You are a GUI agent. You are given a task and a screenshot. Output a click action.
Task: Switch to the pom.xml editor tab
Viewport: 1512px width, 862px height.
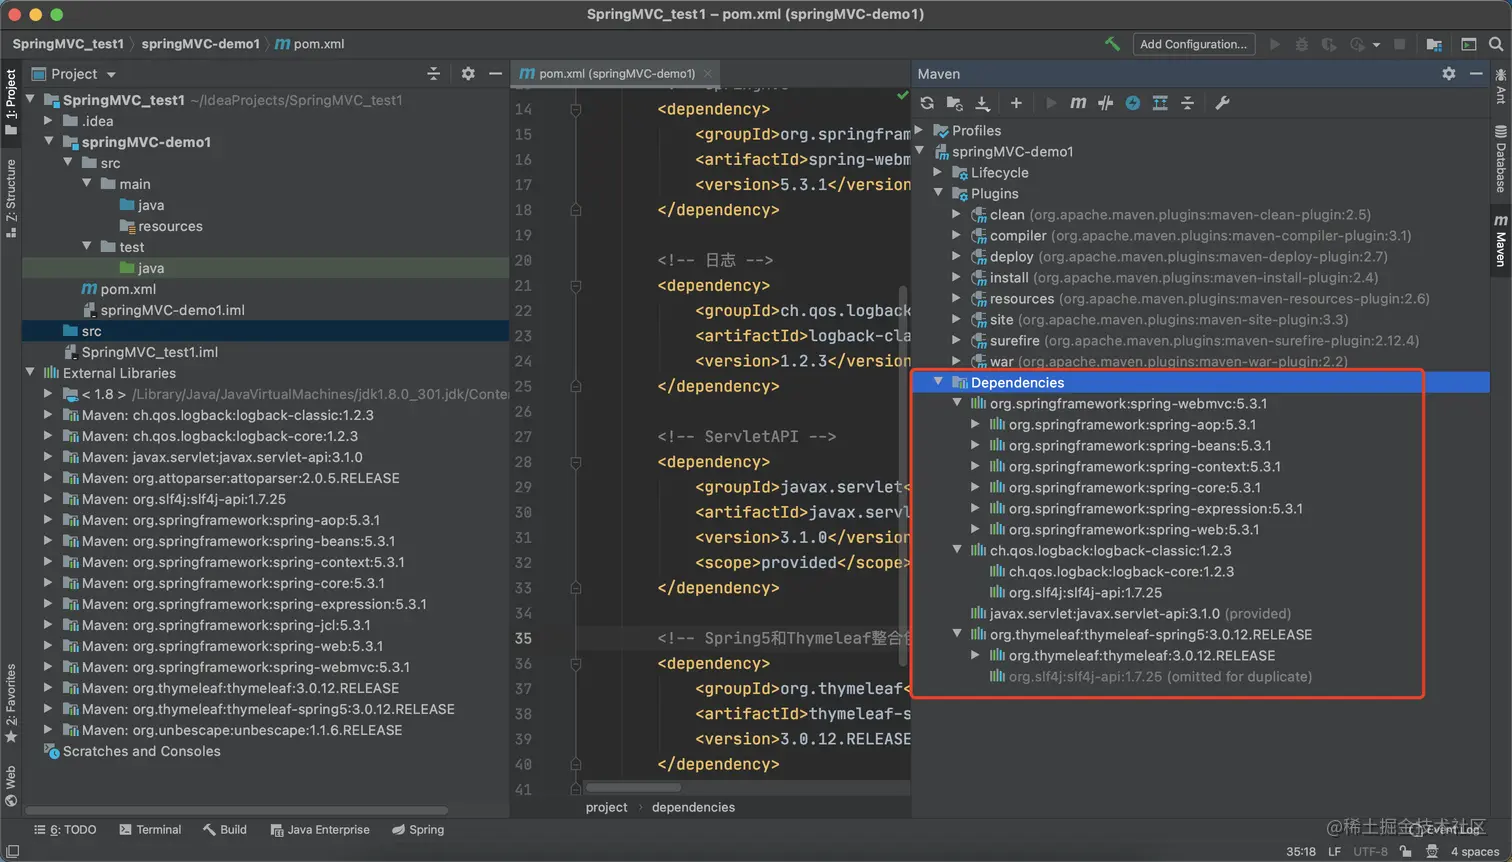615,73
